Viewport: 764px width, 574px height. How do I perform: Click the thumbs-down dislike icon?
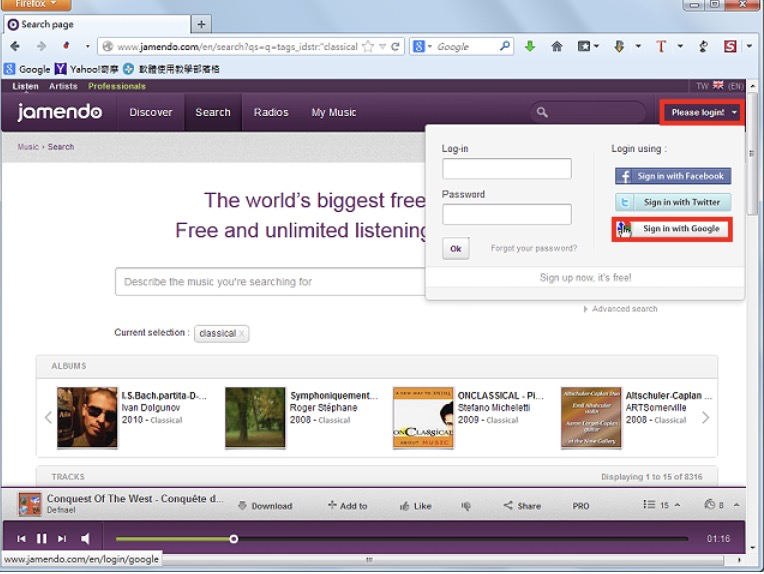click(466, 506)
